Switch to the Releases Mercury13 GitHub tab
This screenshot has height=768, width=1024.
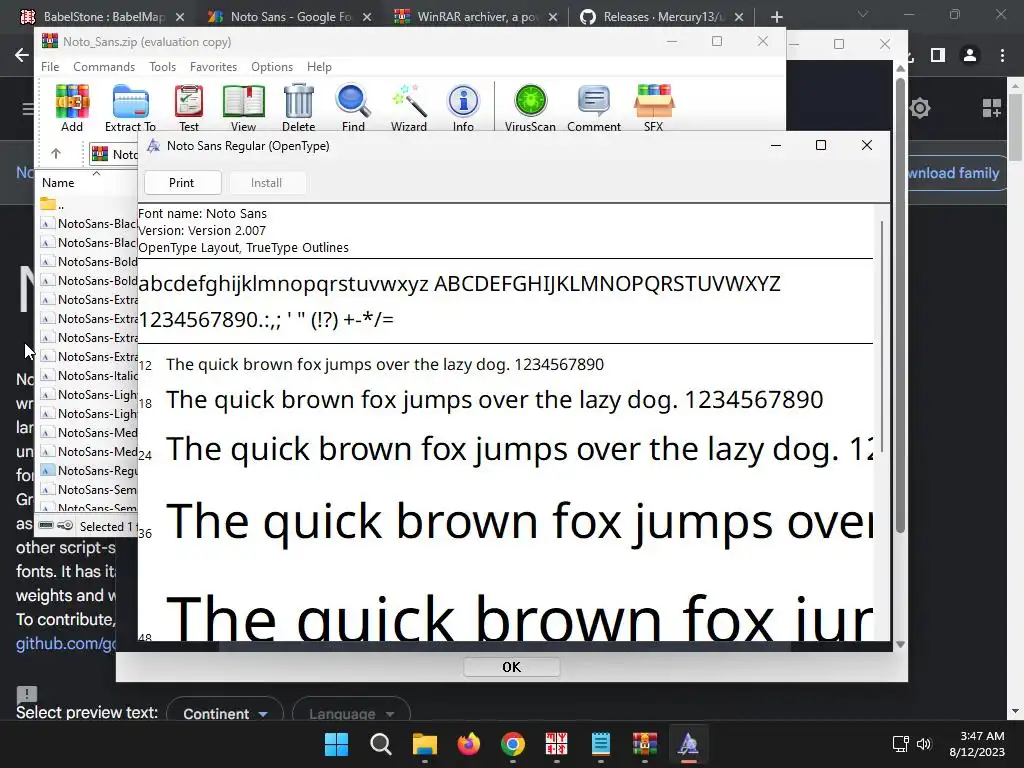coord(664,16)
